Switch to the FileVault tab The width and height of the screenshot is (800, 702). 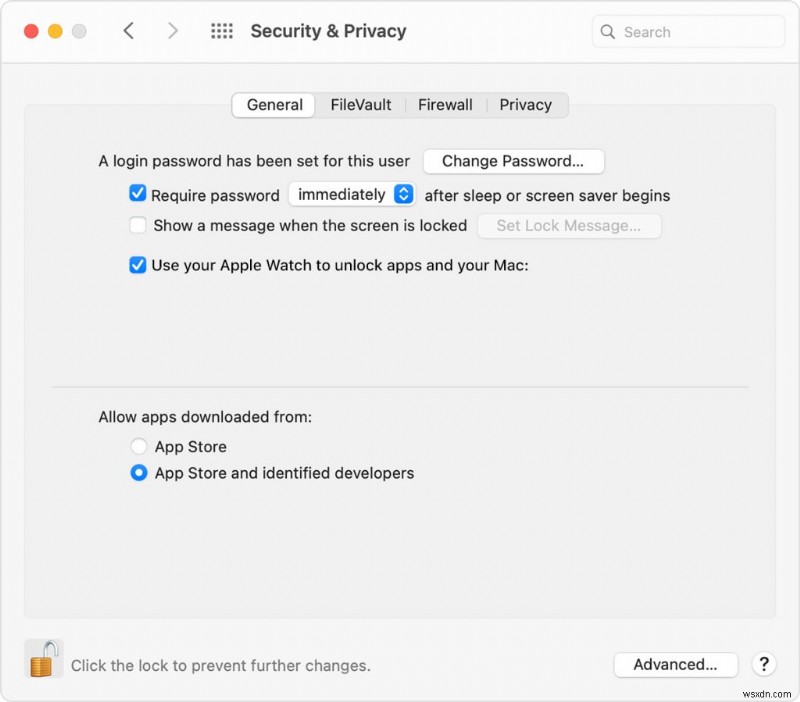pos(360,104)
